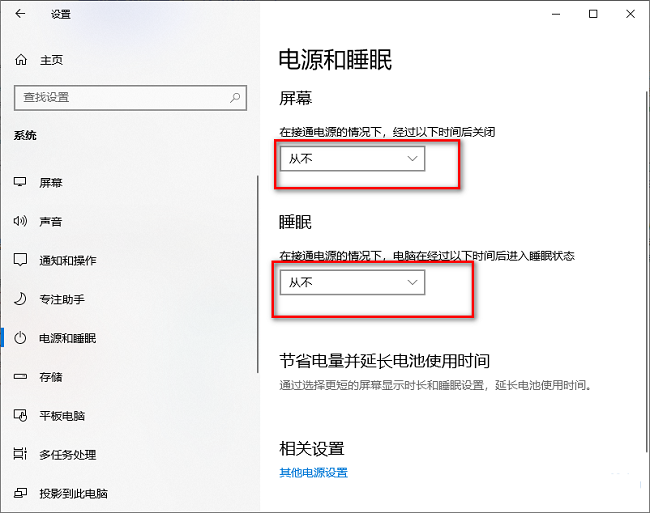This screenshot has height=513, width=650.
Task: Click the monitor icon for 屏幕
Action: 20,182
